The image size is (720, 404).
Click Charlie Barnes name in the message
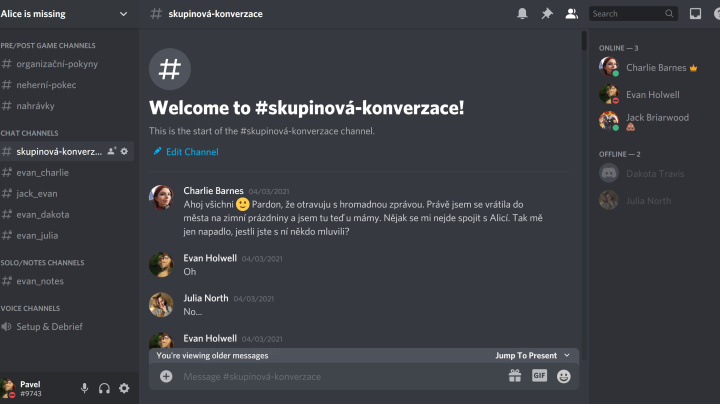pos(214,191)
